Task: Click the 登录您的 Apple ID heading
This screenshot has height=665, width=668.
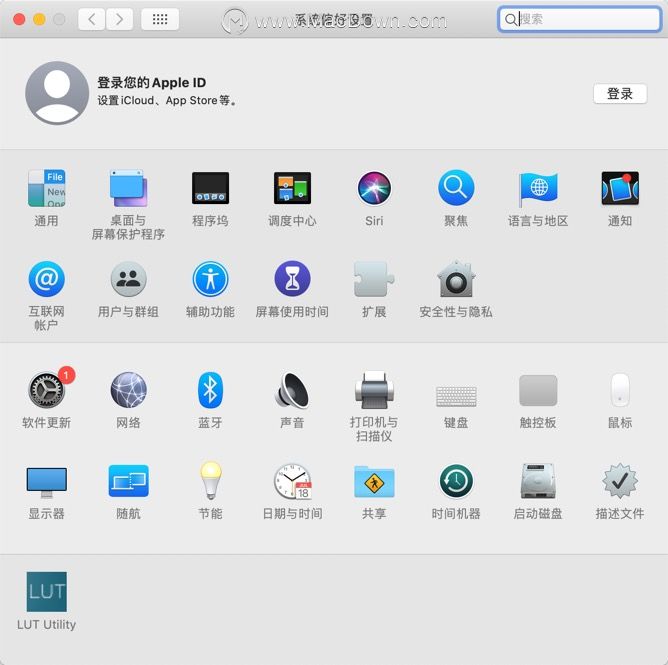Action: [152, 83]
